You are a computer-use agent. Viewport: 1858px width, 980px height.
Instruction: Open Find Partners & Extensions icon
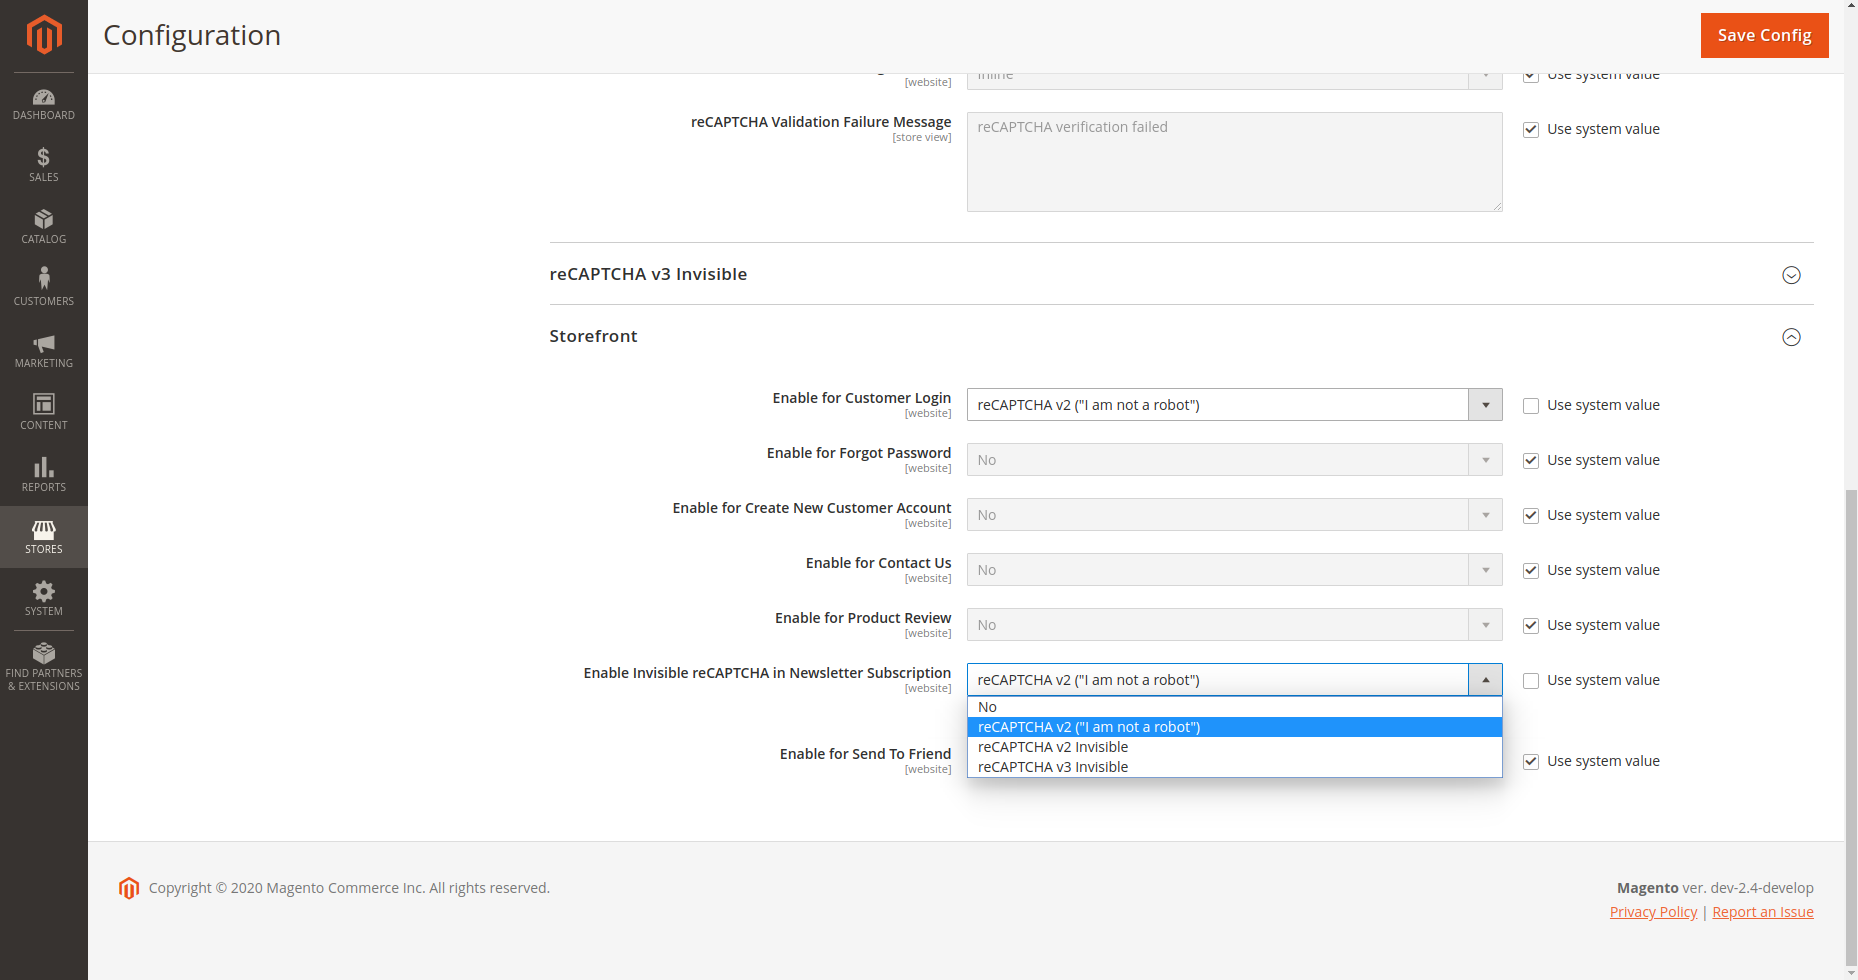[44, 667]
